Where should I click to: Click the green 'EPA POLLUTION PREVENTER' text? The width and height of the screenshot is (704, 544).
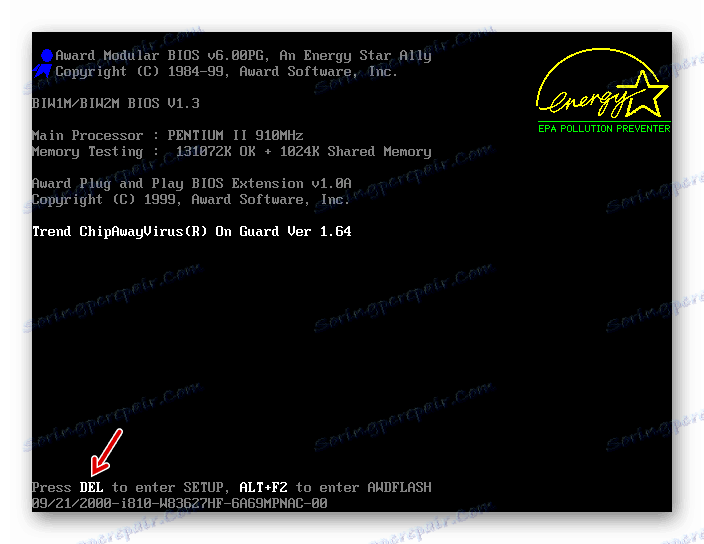point(604,129)
